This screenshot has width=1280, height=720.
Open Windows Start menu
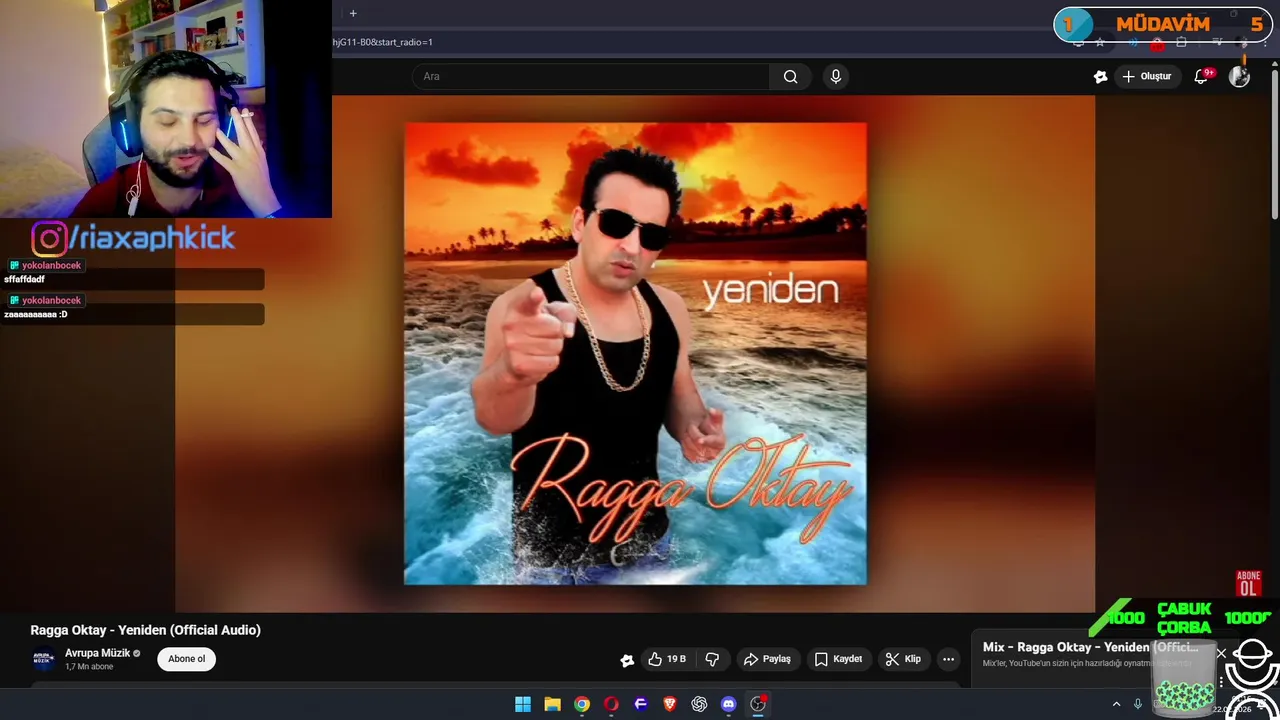523,704
